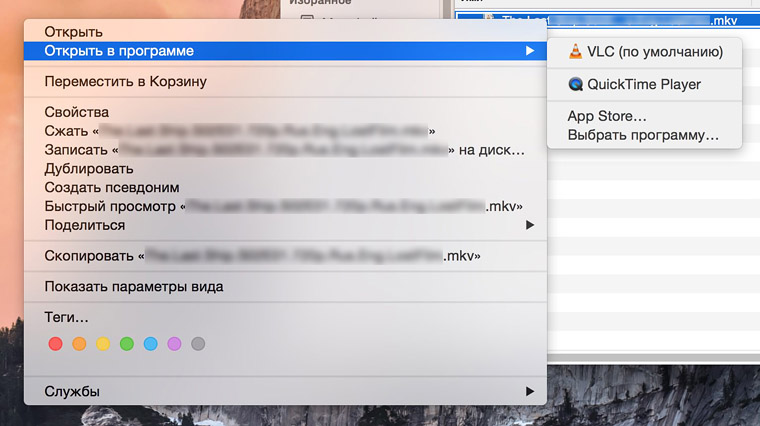760x426 pixels.
Task: Open the Службы submenu
Action: click(x=285, y=391)
